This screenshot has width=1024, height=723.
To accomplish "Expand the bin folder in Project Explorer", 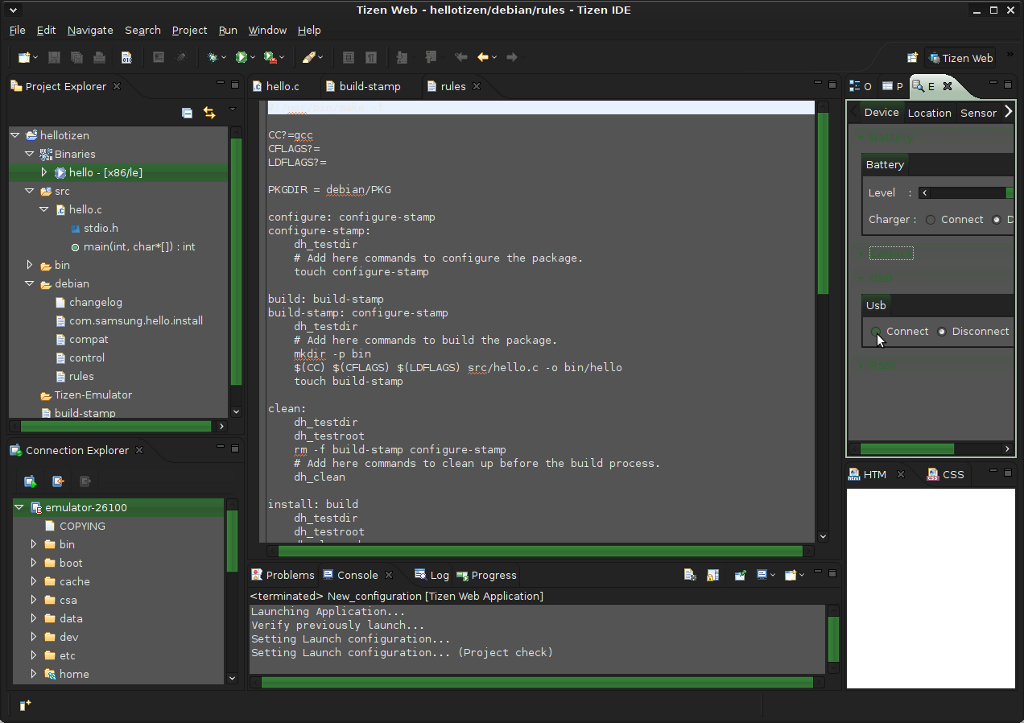I will (x=30, y=265).
